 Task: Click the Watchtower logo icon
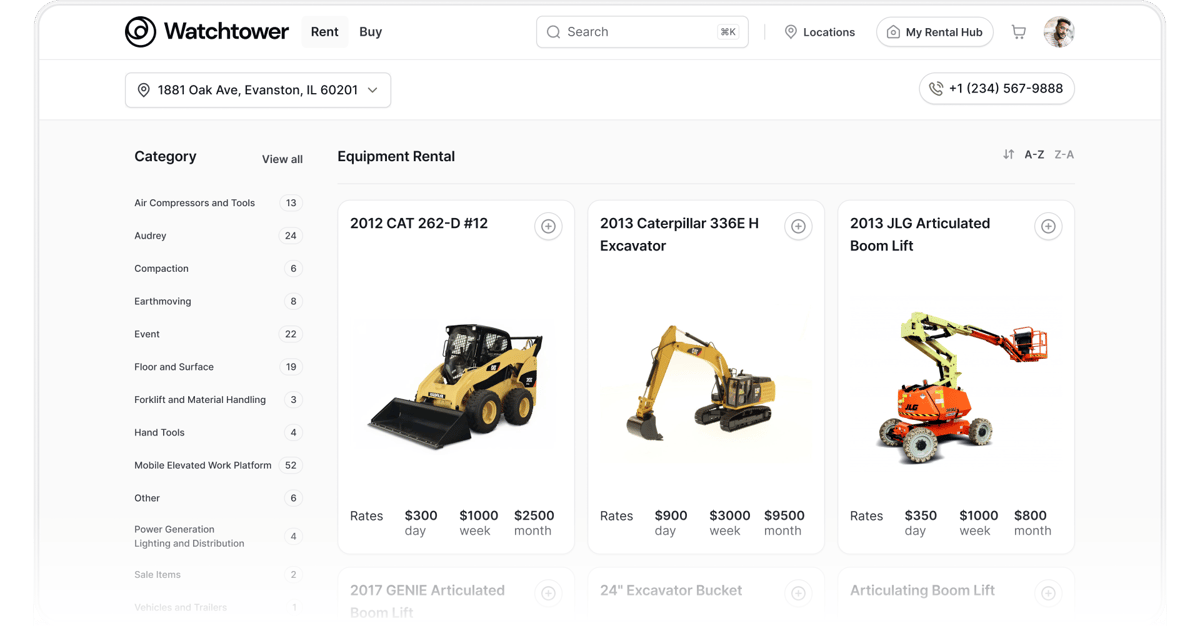coord(141,32)
